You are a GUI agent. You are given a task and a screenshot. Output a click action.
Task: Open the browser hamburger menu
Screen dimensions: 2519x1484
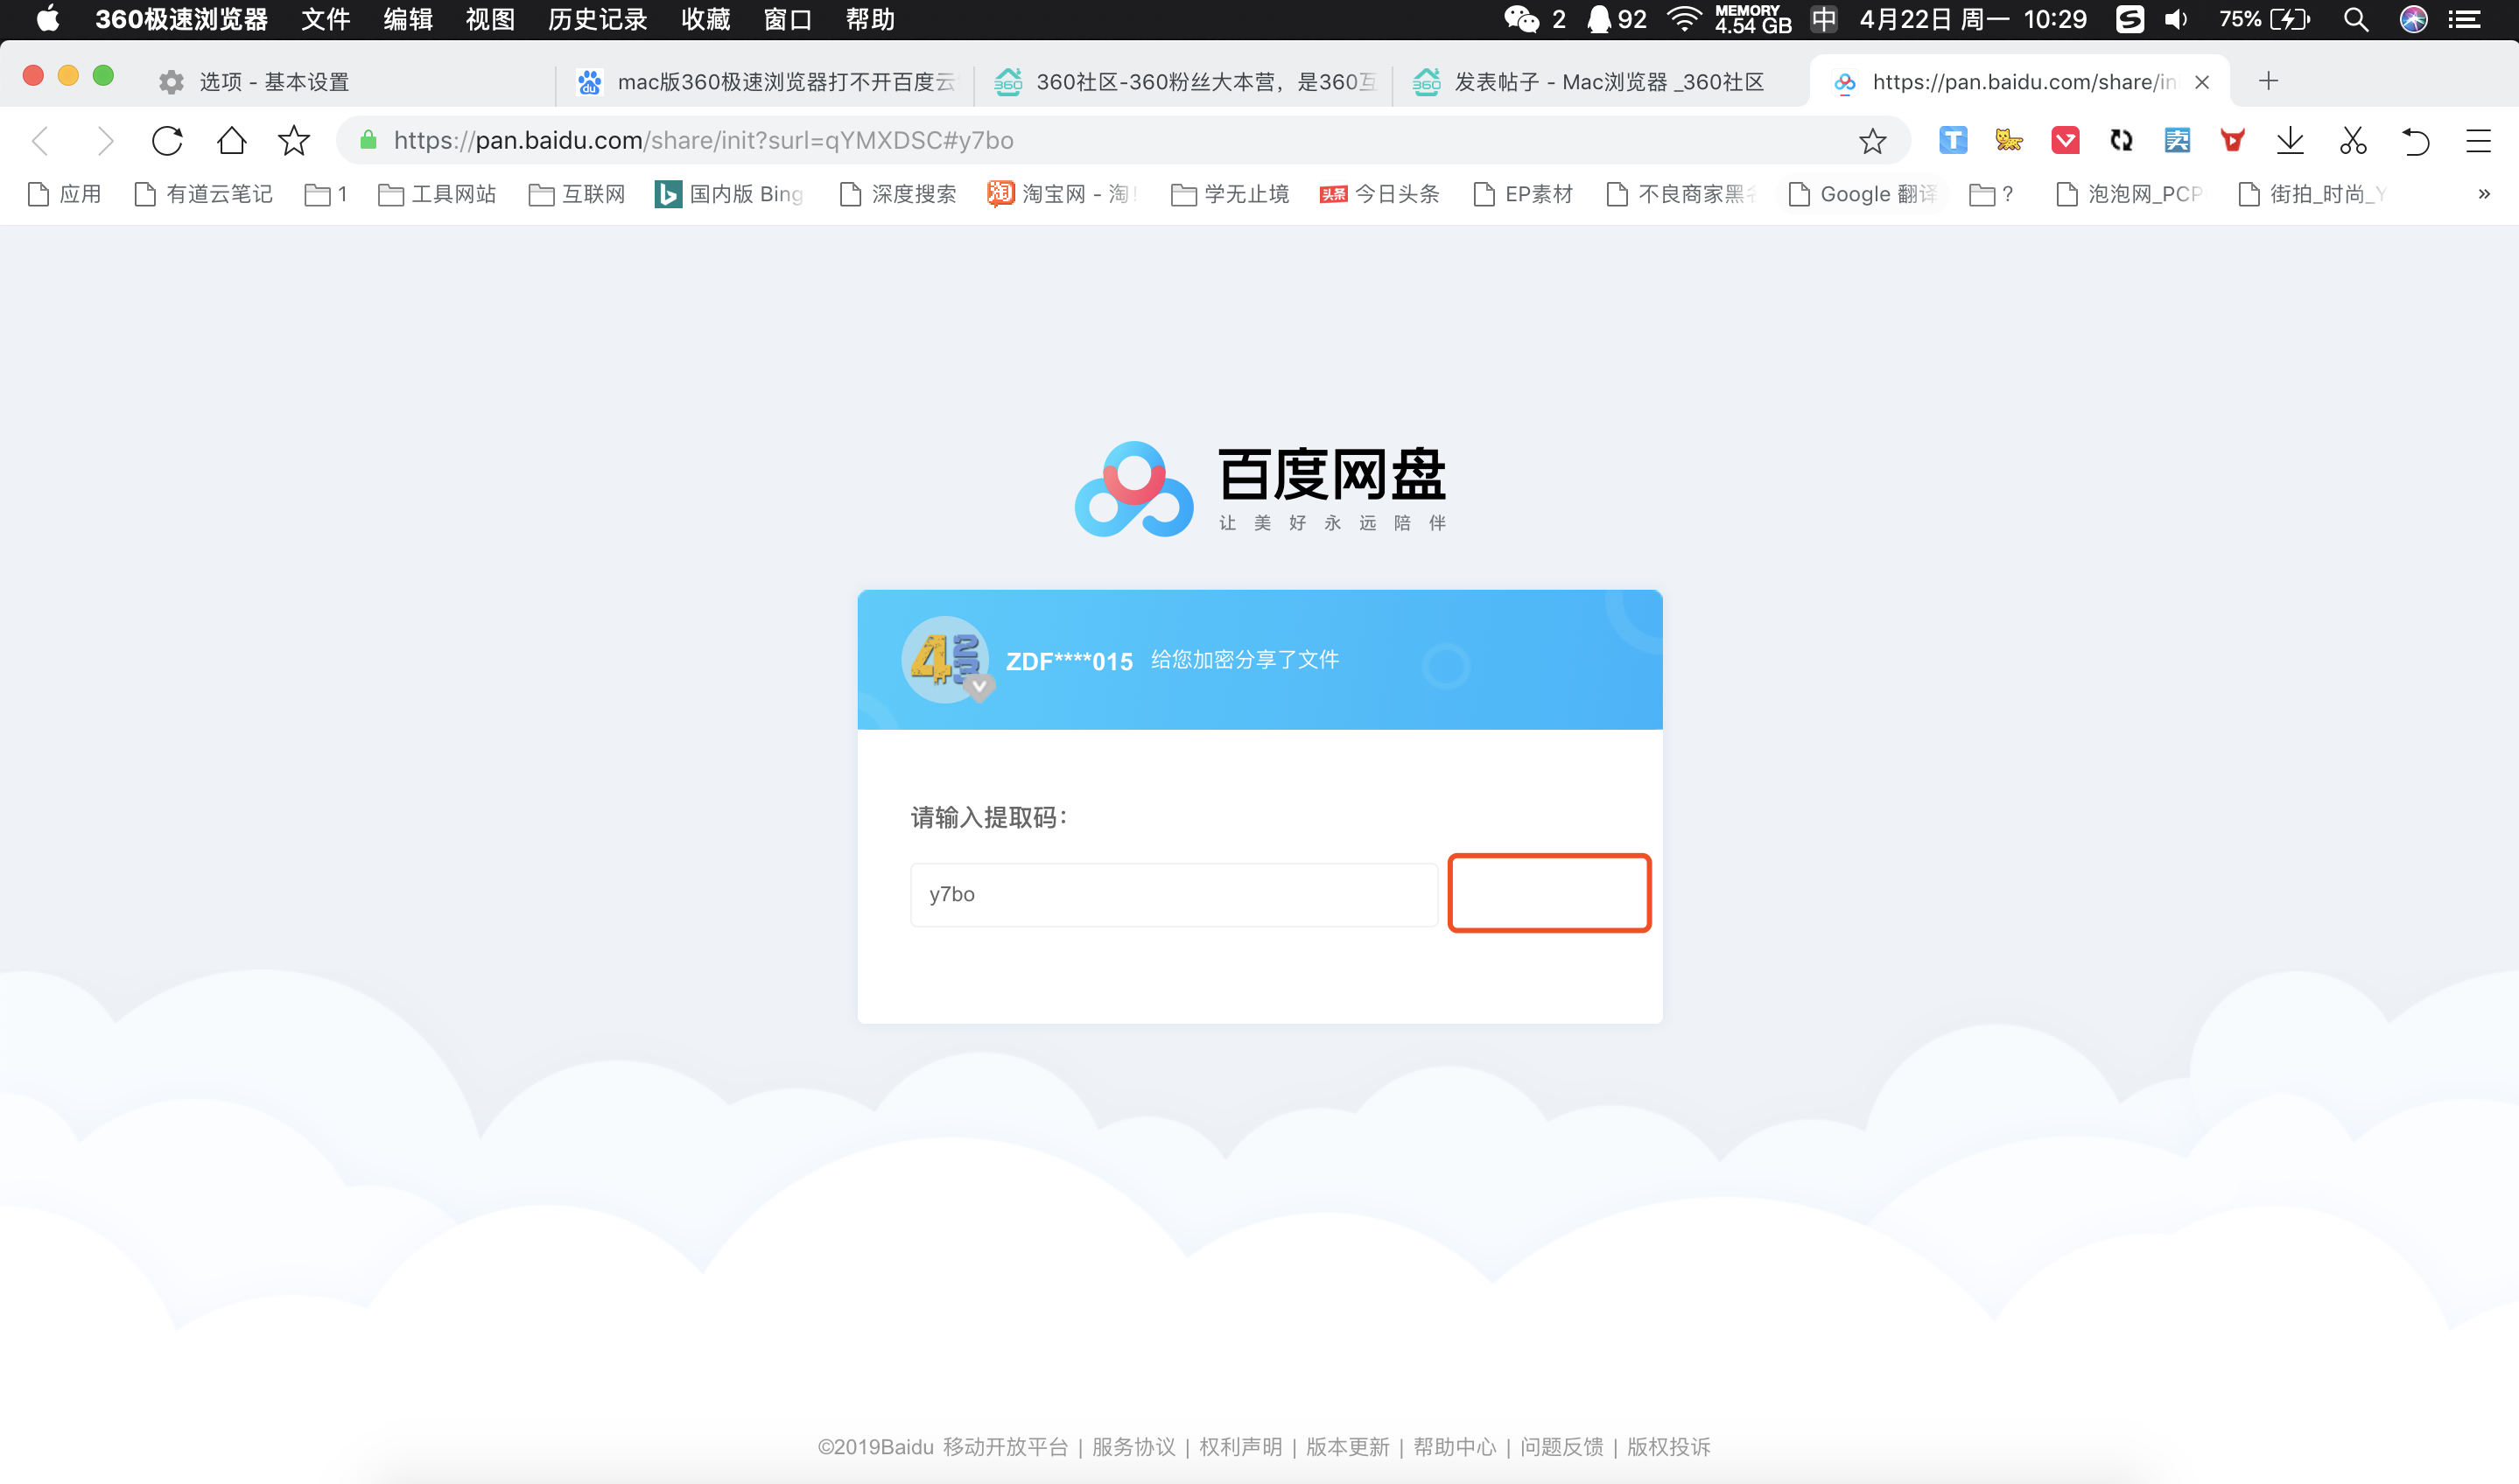click(x=2477, y=141)
